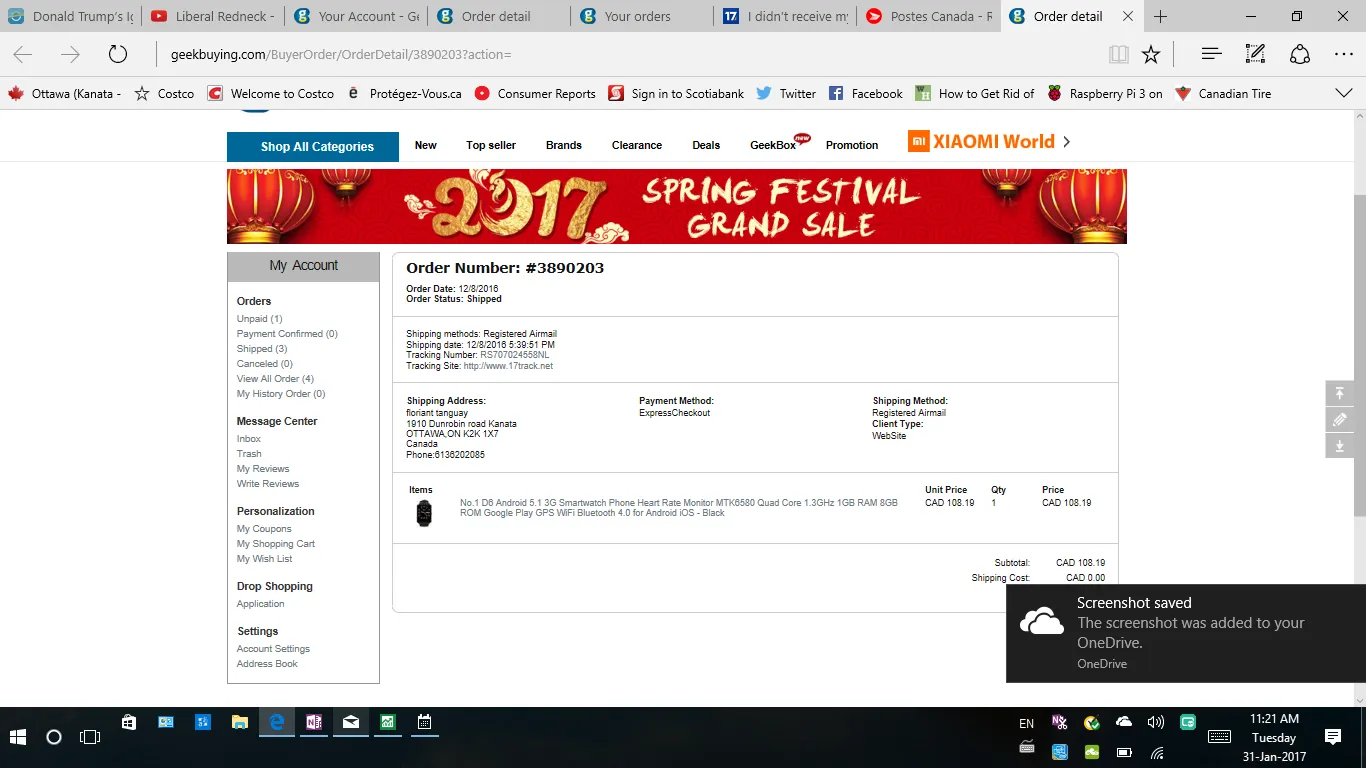Image resolution: width=1366 pixels, height=768 pixels.
Task: Go back to the previous page
Action: tap(23, 55)
